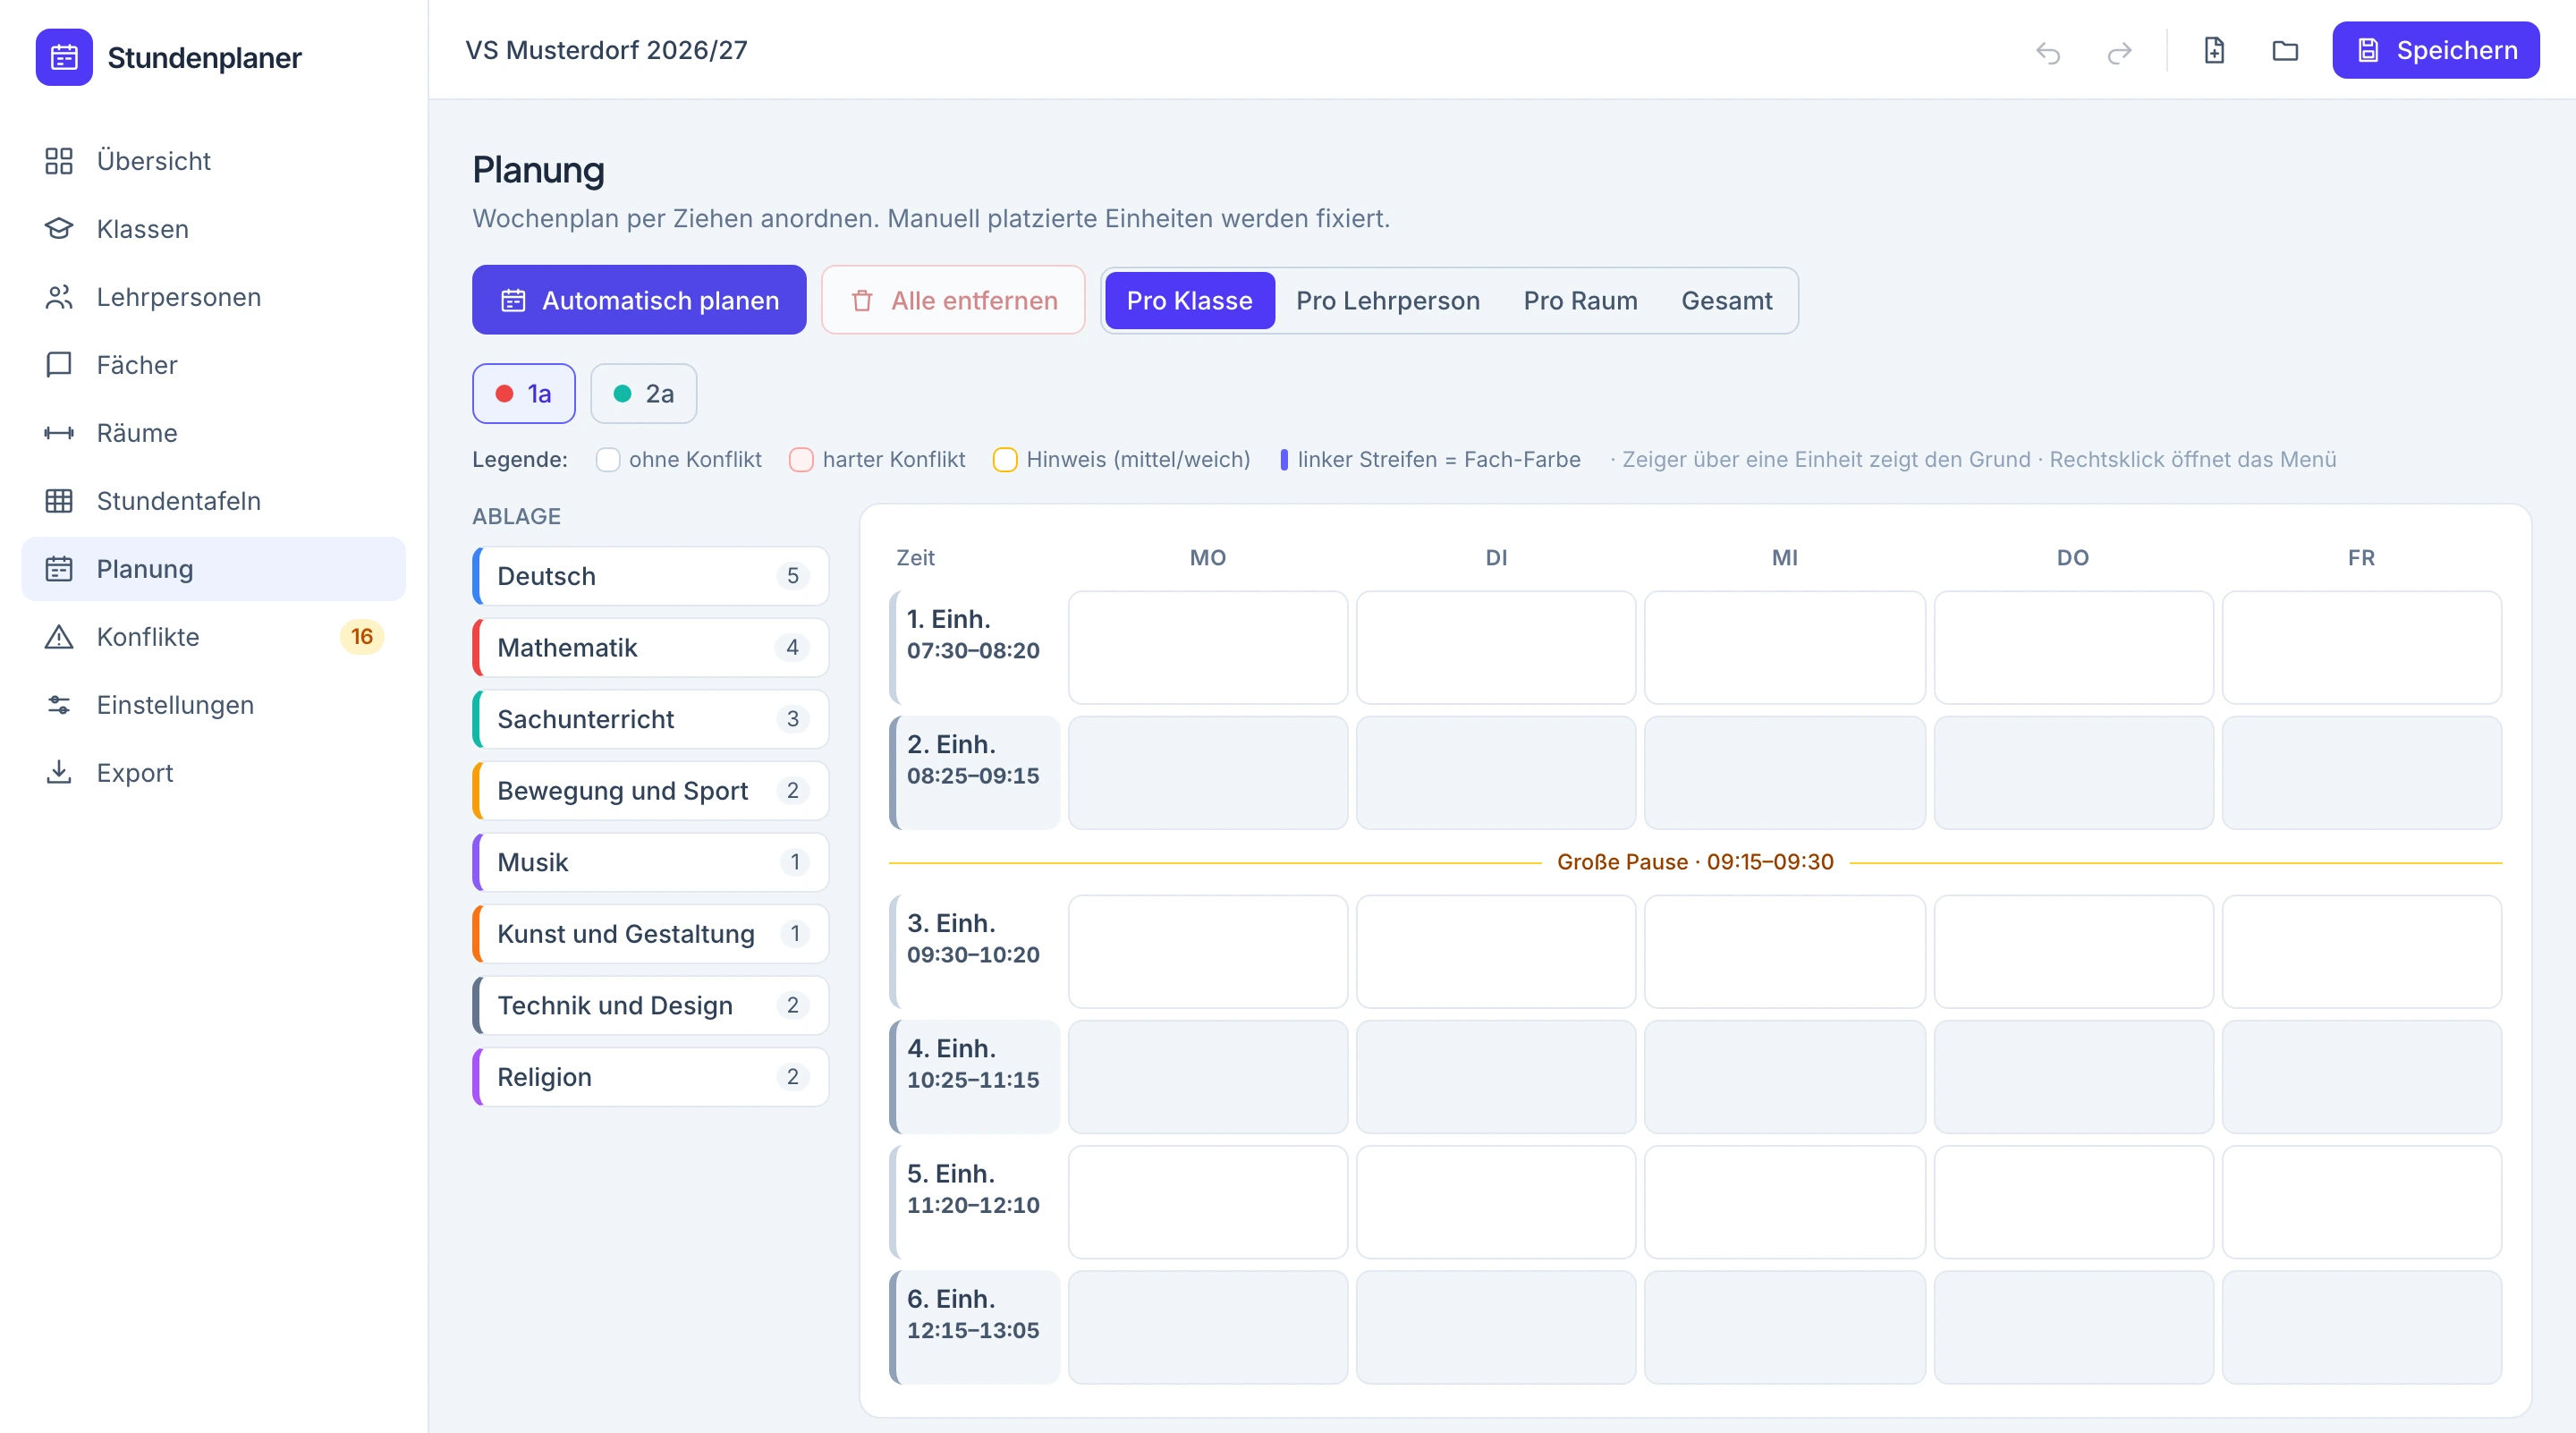
Task: Select the Mathematik item in Ablage
Action: click(x=650, y=648)
